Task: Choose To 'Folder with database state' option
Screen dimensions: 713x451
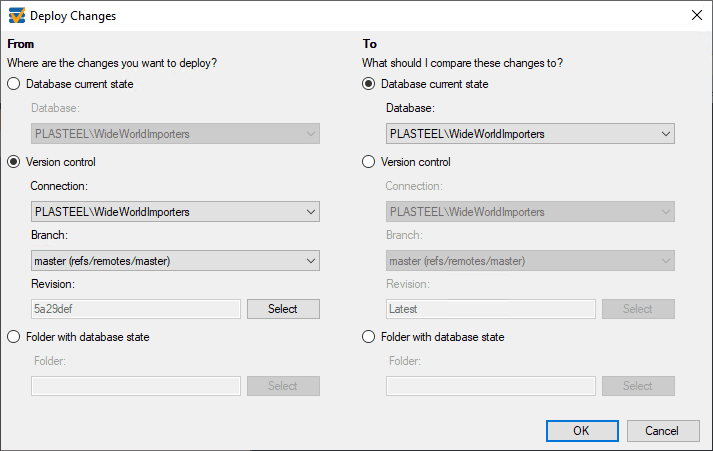Action: (x=368, y=337)
